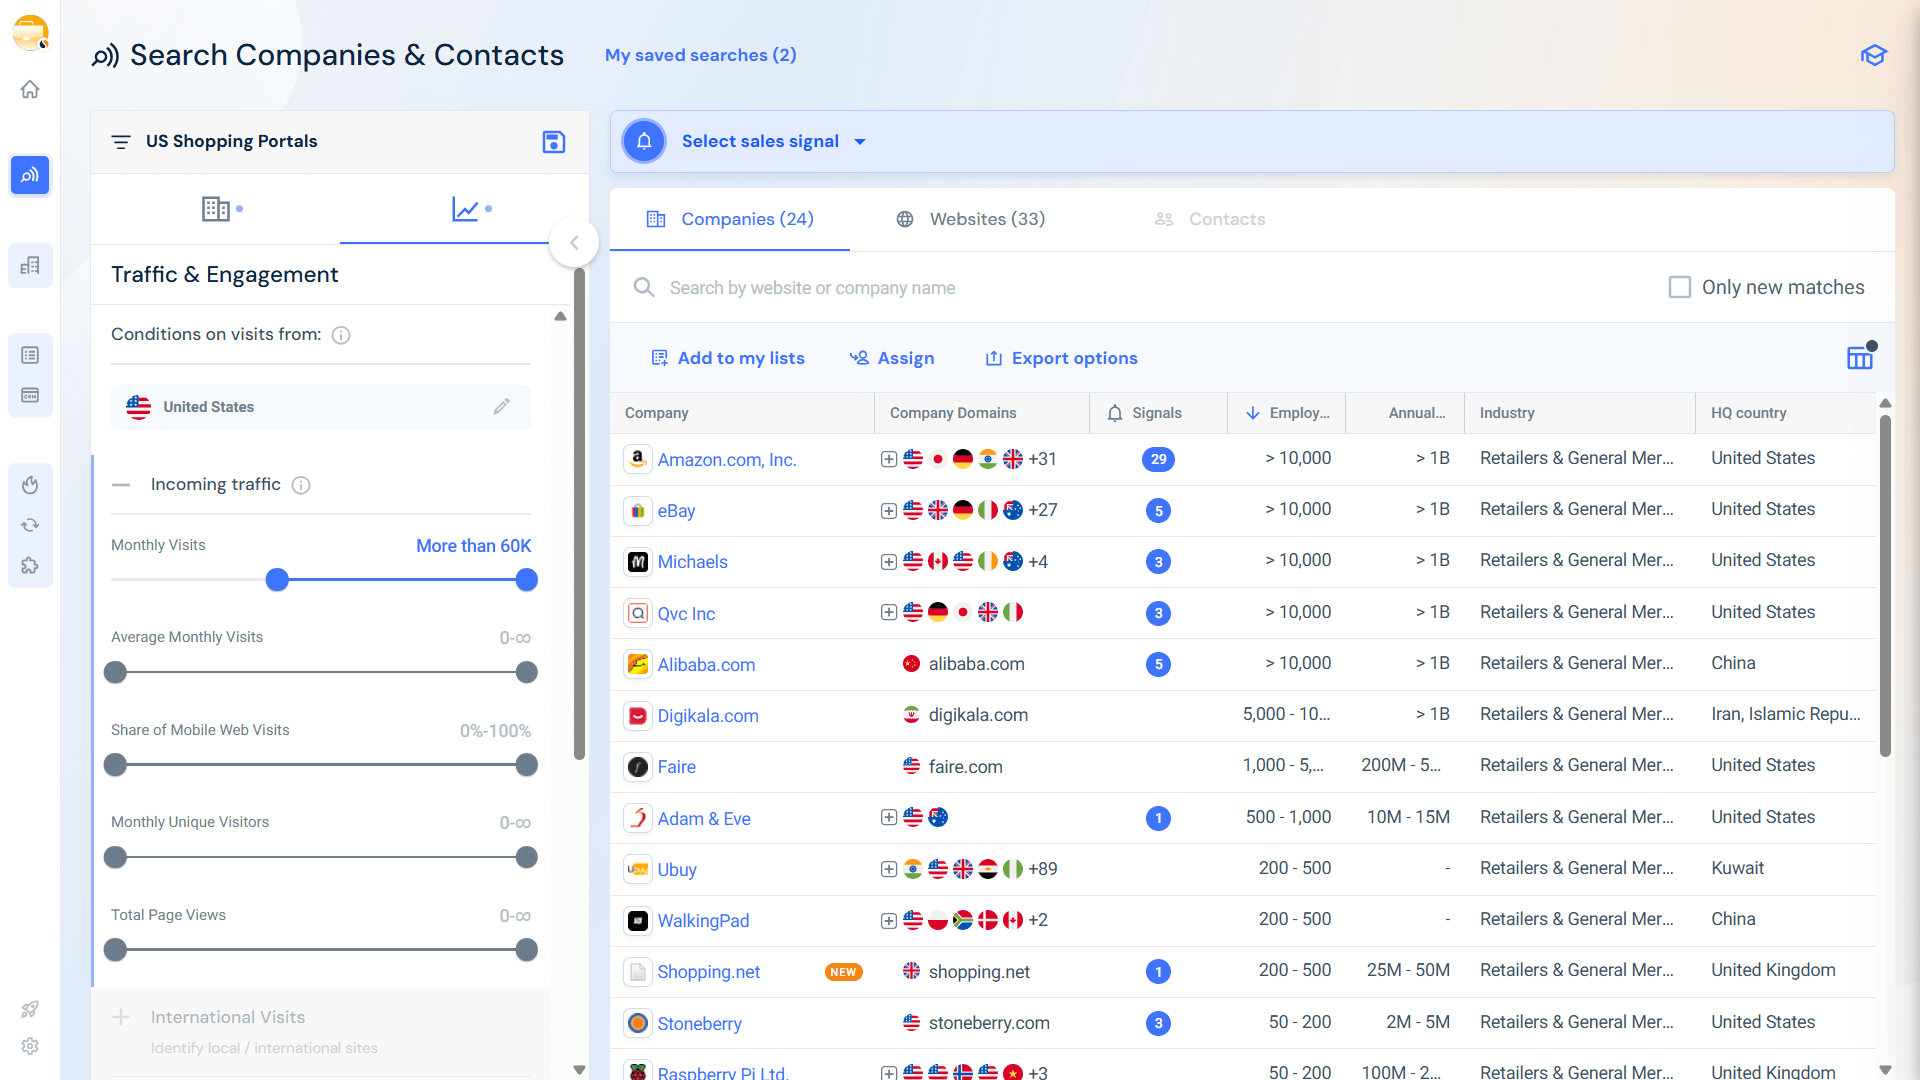This screenshot has width=1920, height=1080.
Task: Click the website or company search field
Action: coord(812,288)
